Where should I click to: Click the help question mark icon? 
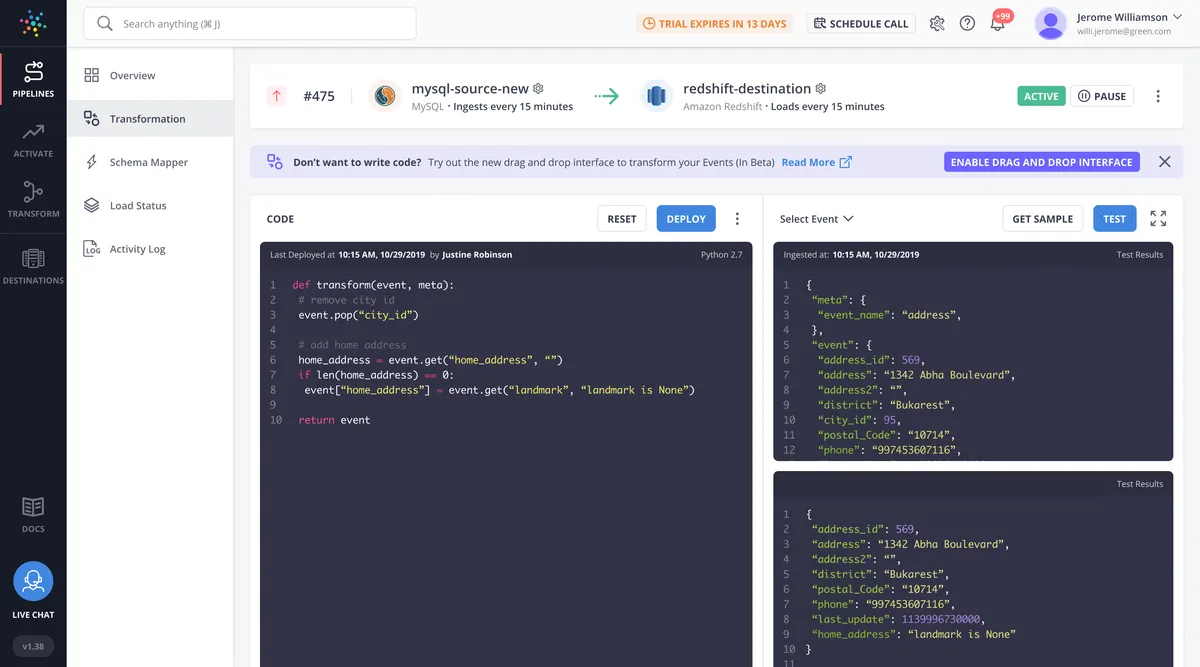coord(967,24)
